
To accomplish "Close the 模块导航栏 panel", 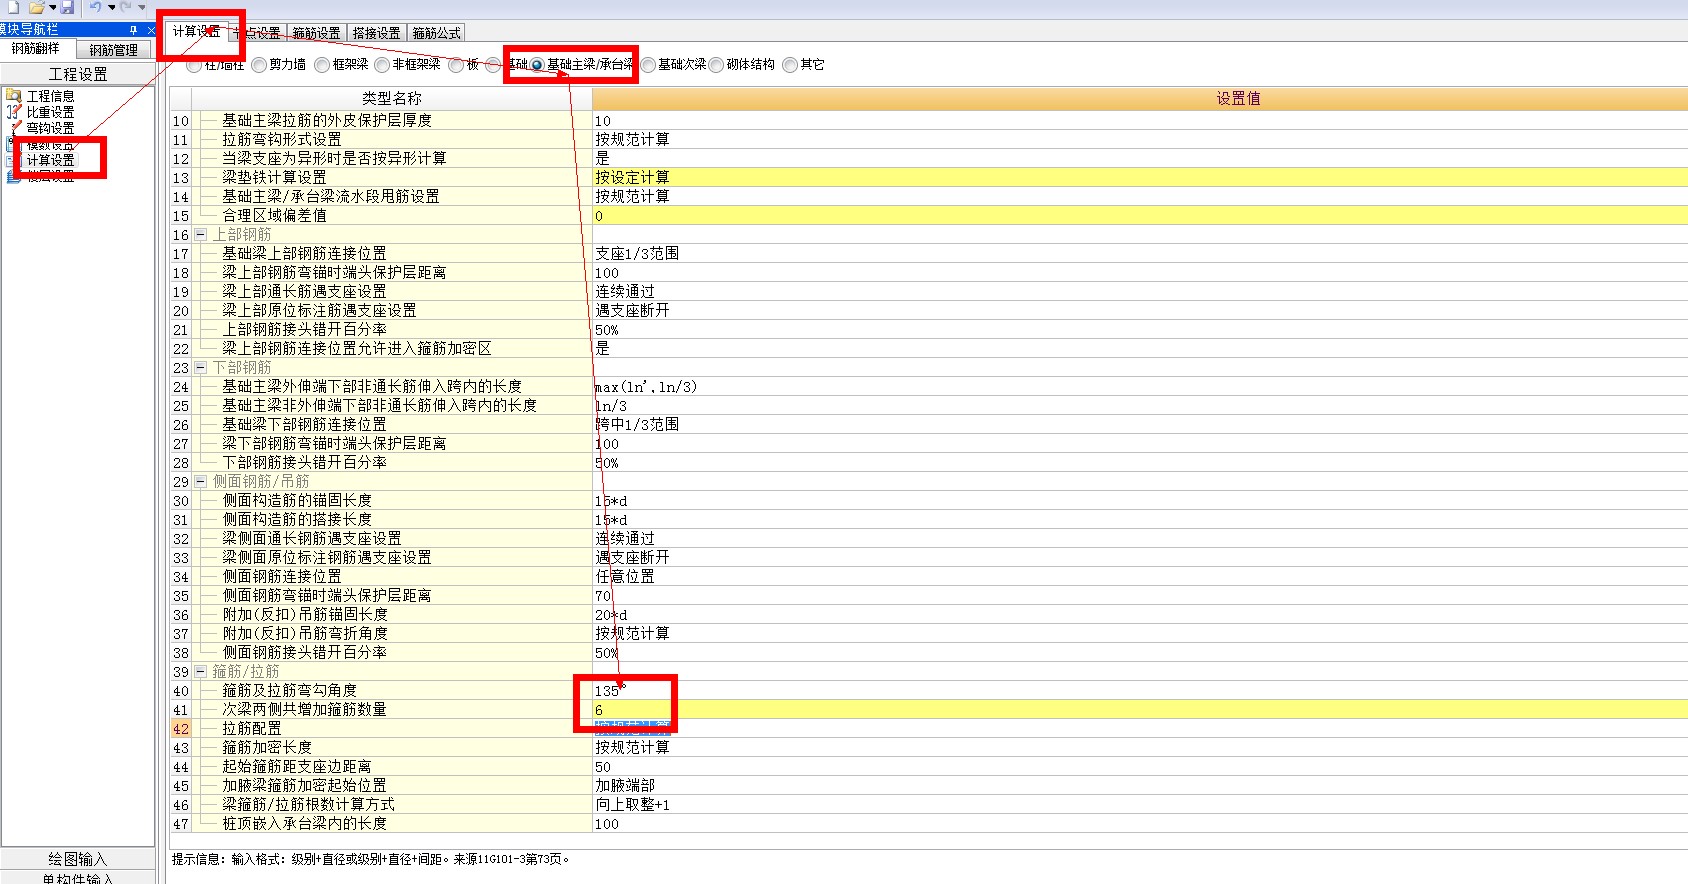I will (150, 30).
